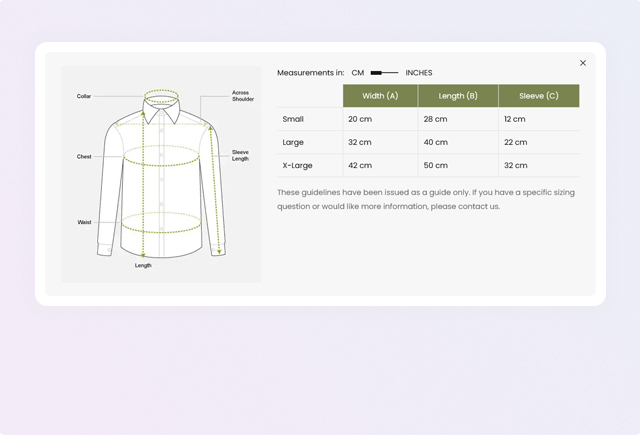Click the 12 cm Small sleeve cell

coord(515,119)
